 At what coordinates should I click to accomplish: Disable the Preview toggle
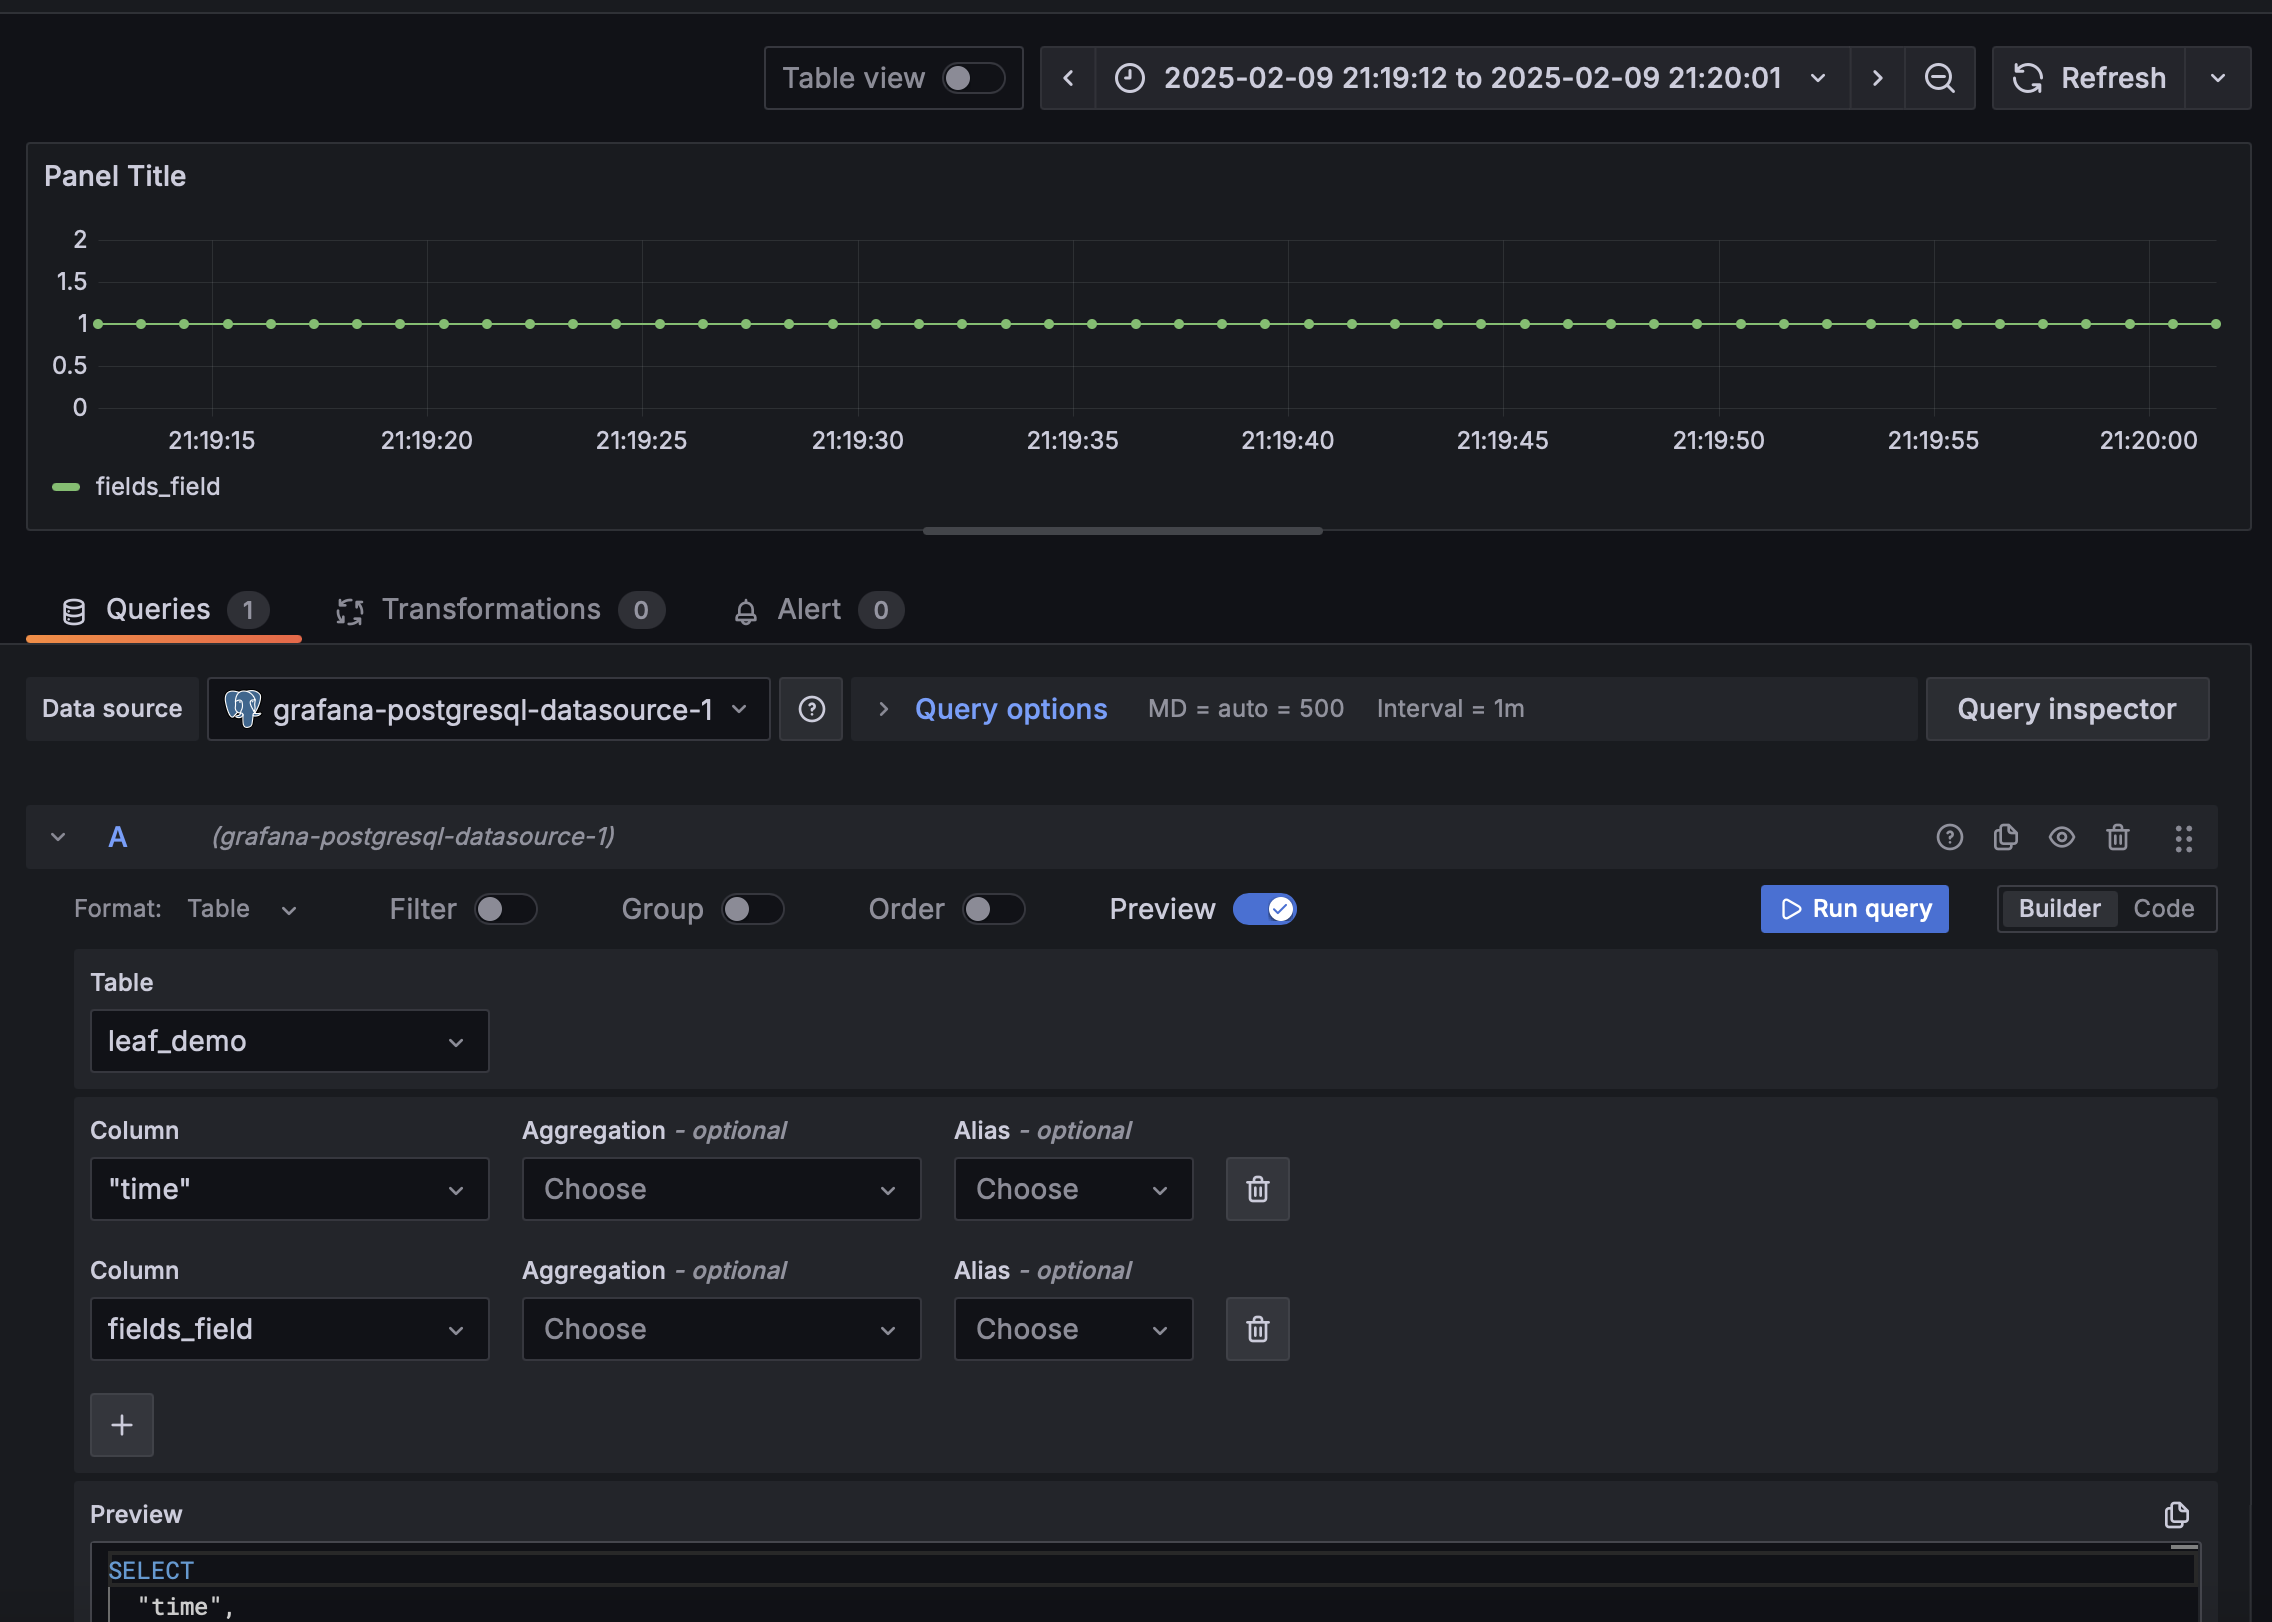[1264, 909]
